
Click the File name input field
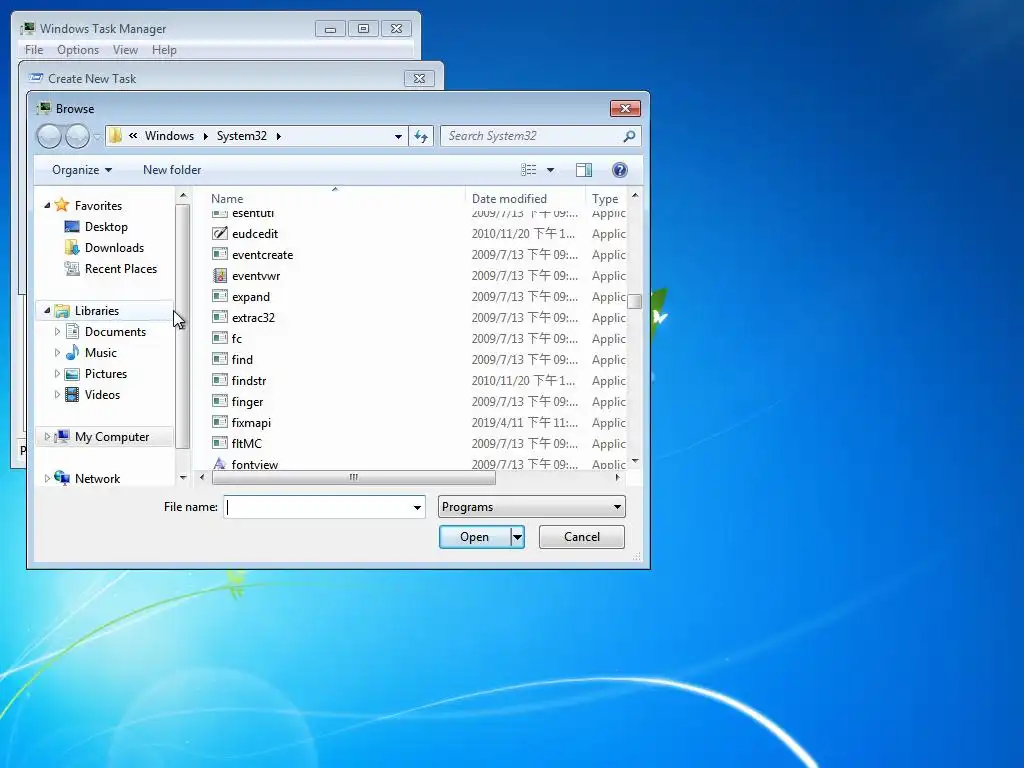pyautogui.click(x=317, y=507)
